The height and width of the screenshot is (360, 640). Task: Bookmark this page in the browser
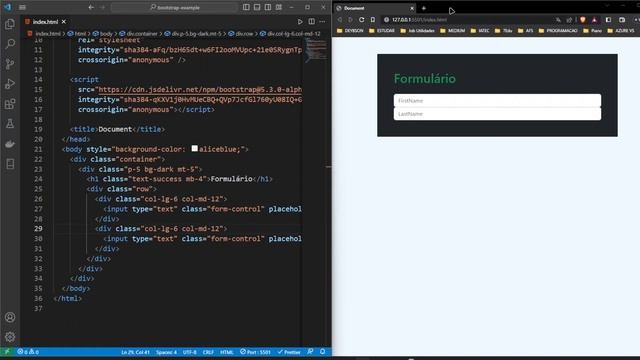373,20
